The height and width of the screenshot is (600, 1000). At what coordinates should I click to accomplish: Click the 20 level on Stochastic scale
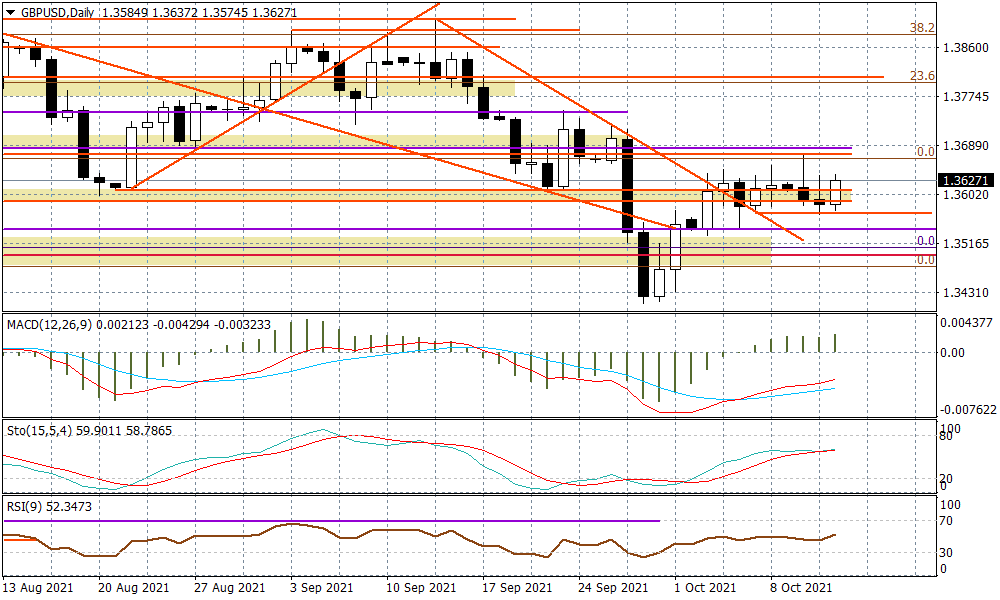[x=946, y=478]
